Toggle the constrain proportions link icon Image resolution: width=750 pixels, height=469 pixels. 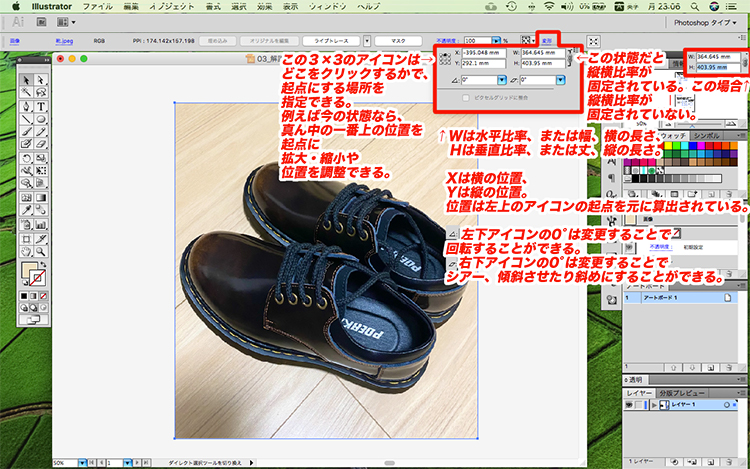pos(571,57)
